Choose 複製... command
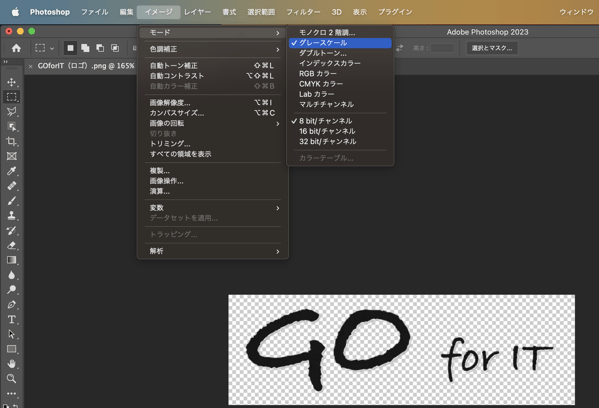599x408 pixels. coord(213,171)
